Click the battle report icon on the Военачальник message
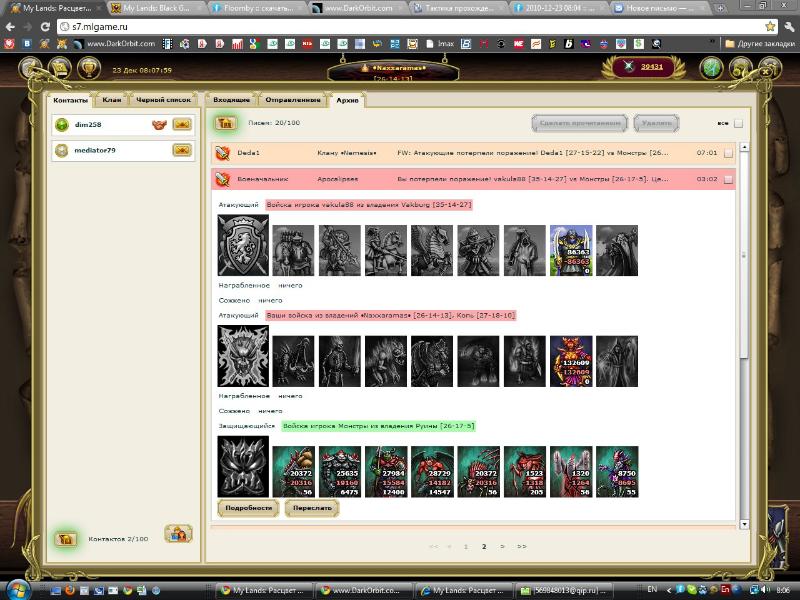 222,179
